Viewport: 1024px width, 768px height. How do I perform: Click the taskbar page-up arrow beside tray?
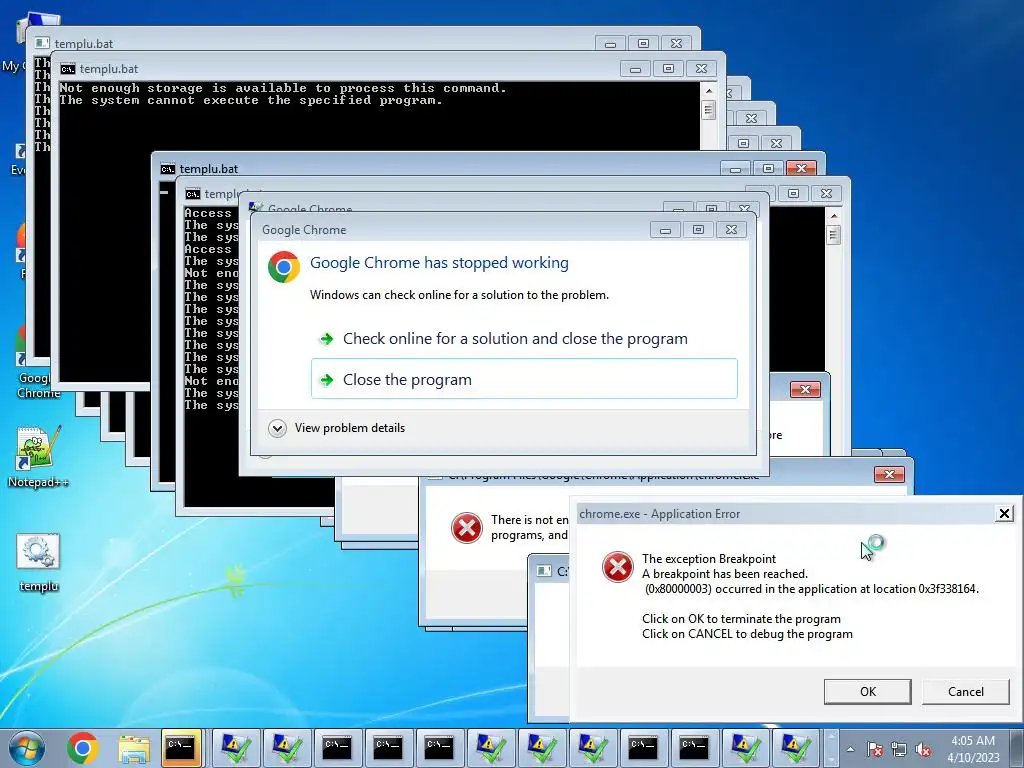point(831,737)
